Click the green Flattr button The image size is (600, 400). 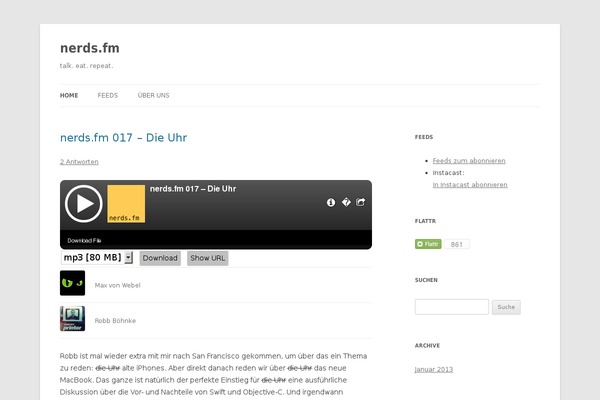click(x=428, y=244)
